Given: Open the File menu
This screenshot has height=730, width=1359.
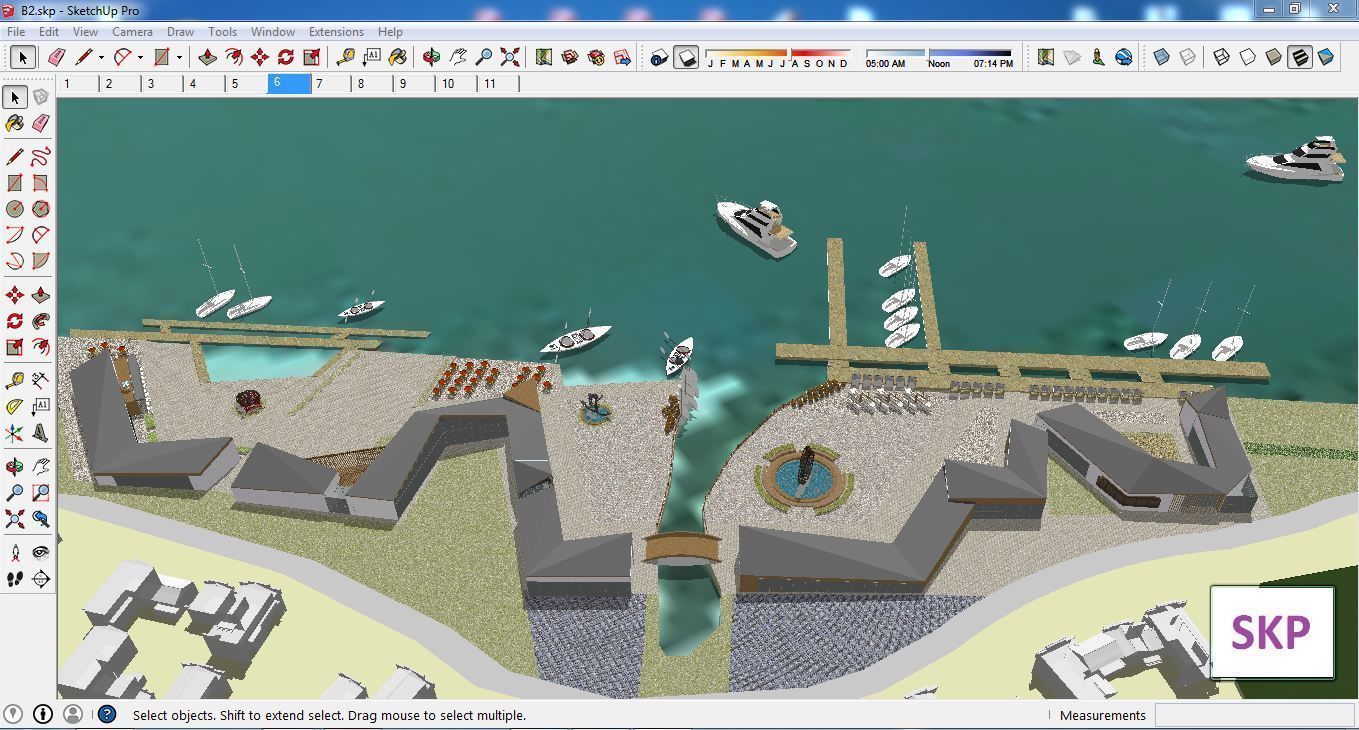Looking at the screenshot, I should 17,32.
